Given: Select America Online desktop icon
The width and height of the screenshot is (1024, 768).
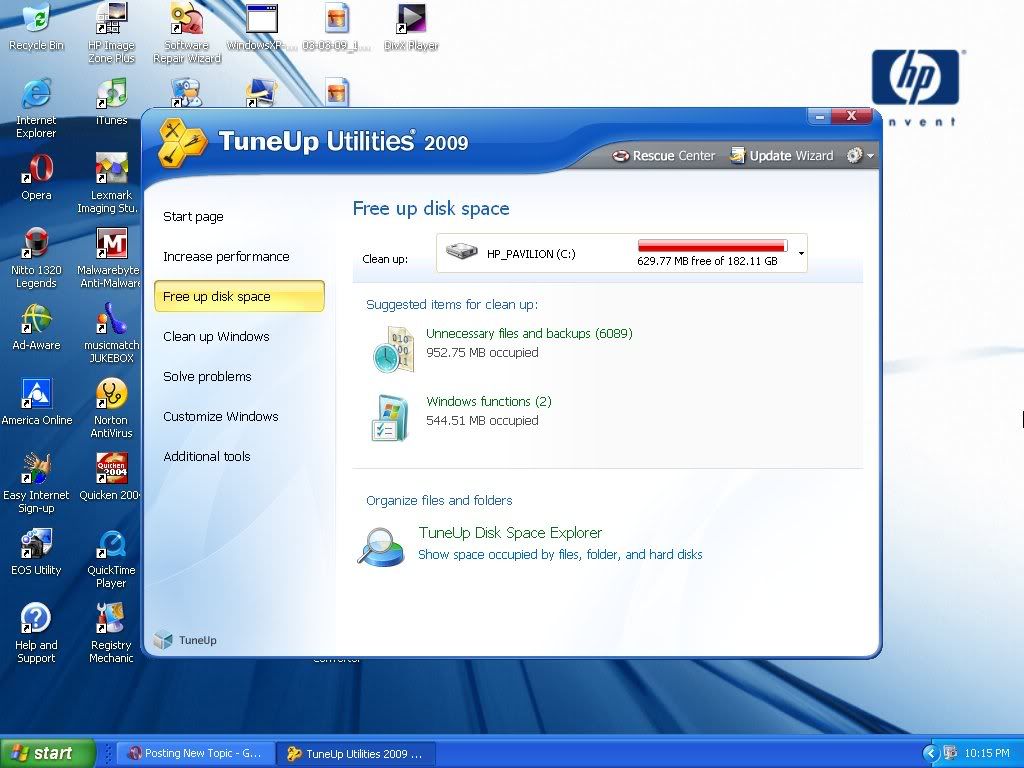Looking at the screenshot, I should point(37,402).
